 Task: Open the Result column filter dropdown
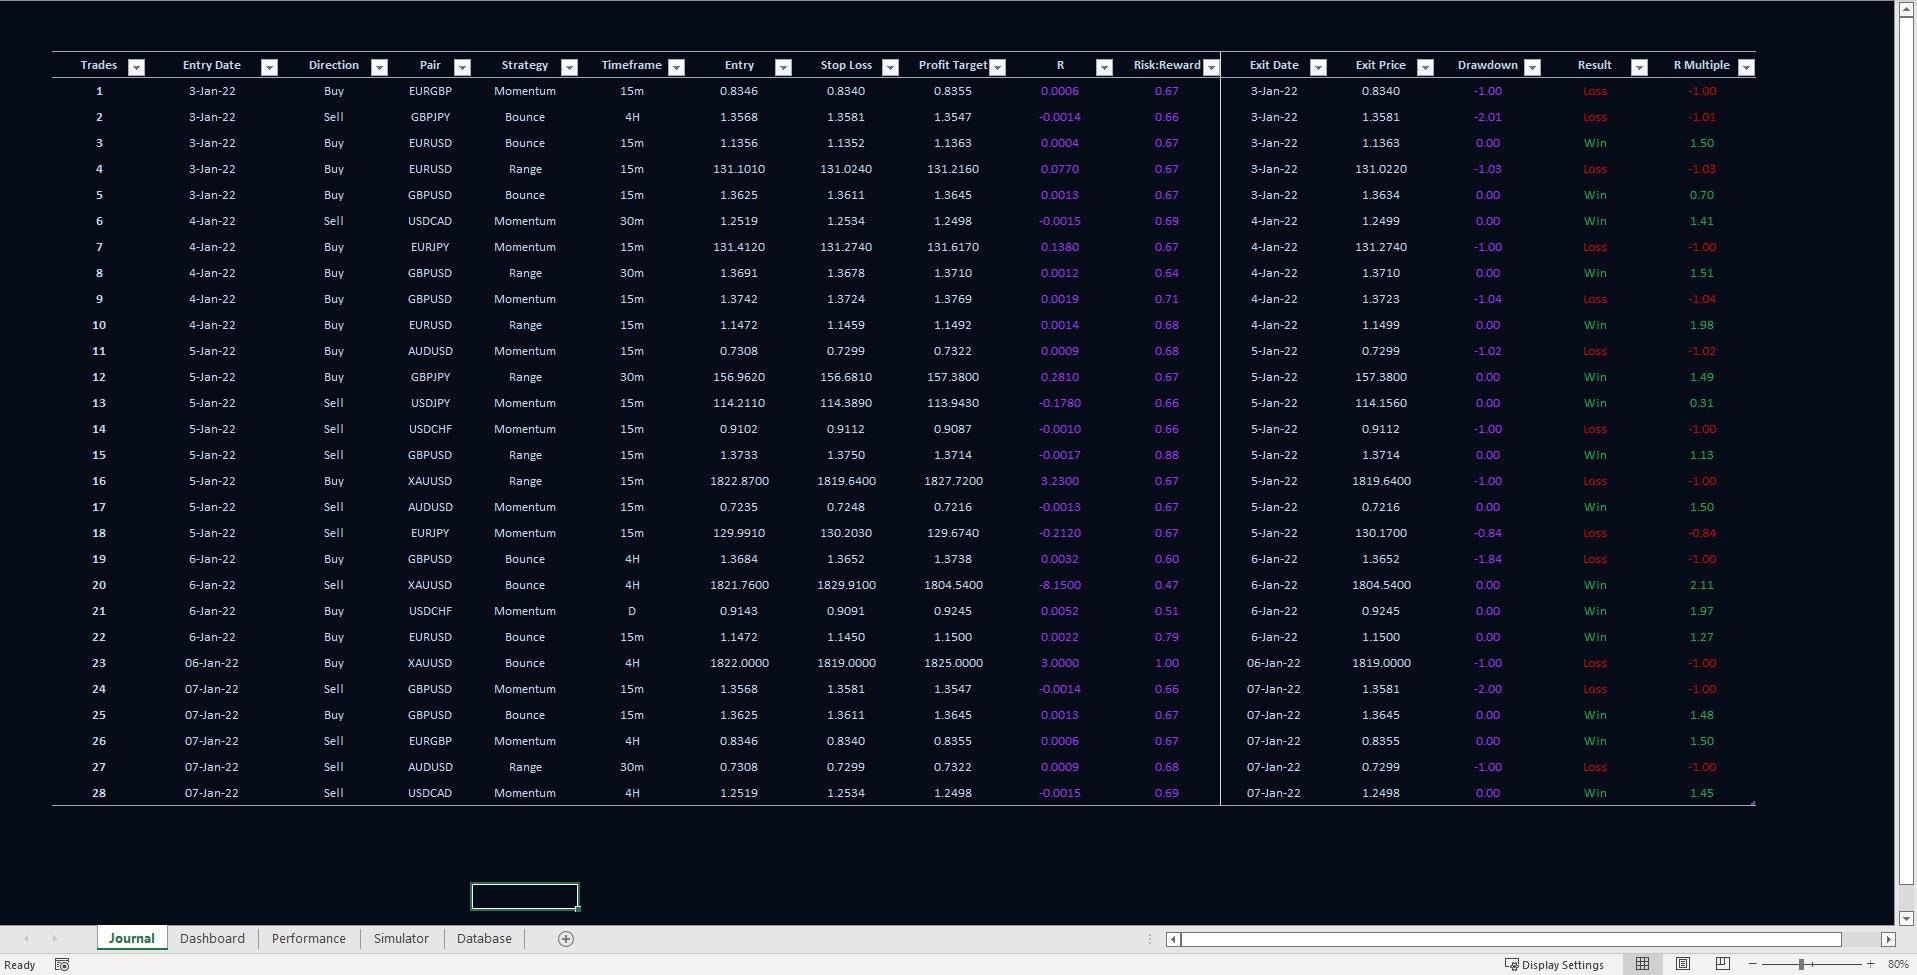point(1638,67)
